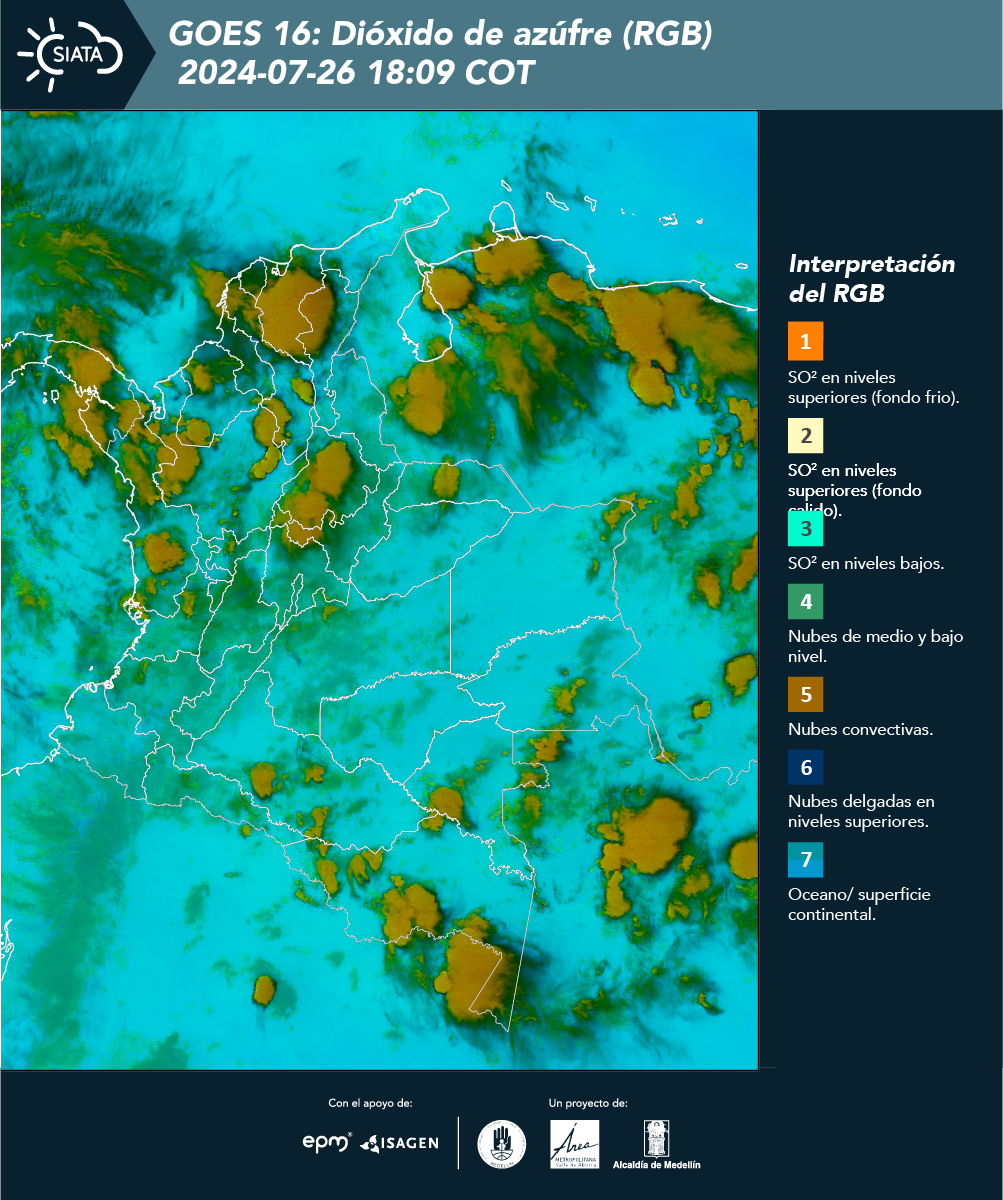Click the turquoise swatch numbered 3
This screenshot has height=1200, width=1003.
[806, 529]
